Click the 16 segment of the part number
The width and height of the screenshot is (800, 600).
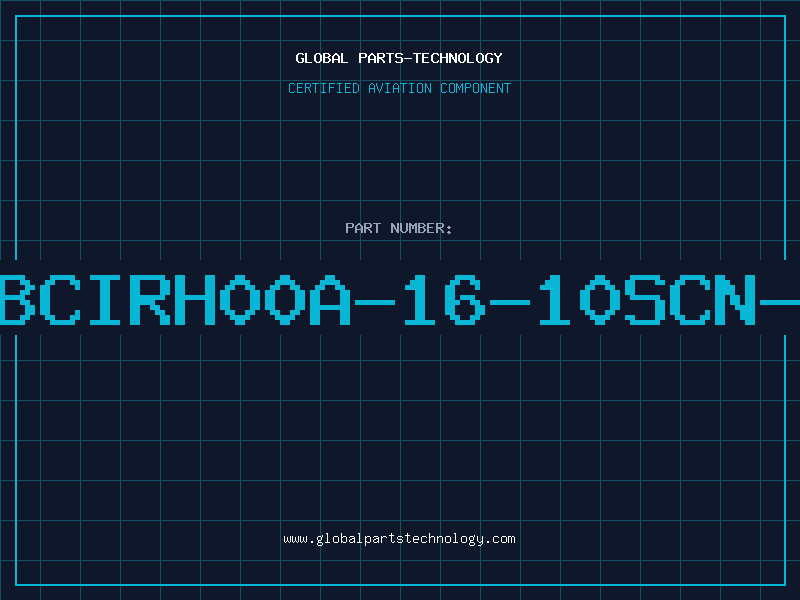tap(444, 299)
